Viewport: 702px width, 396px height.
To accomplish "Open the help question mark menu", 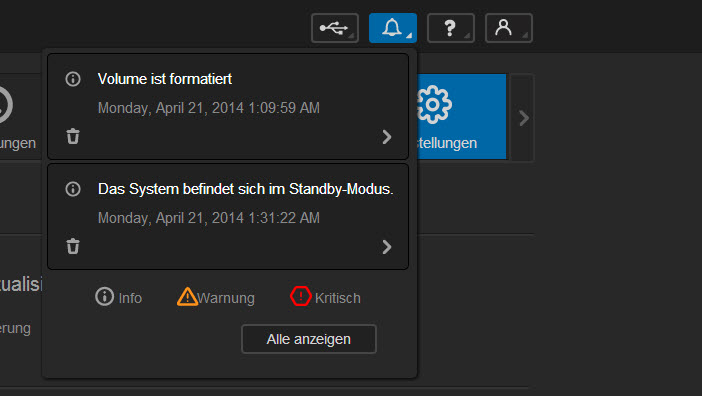I will pyautogui.click(x=451, y=28).
